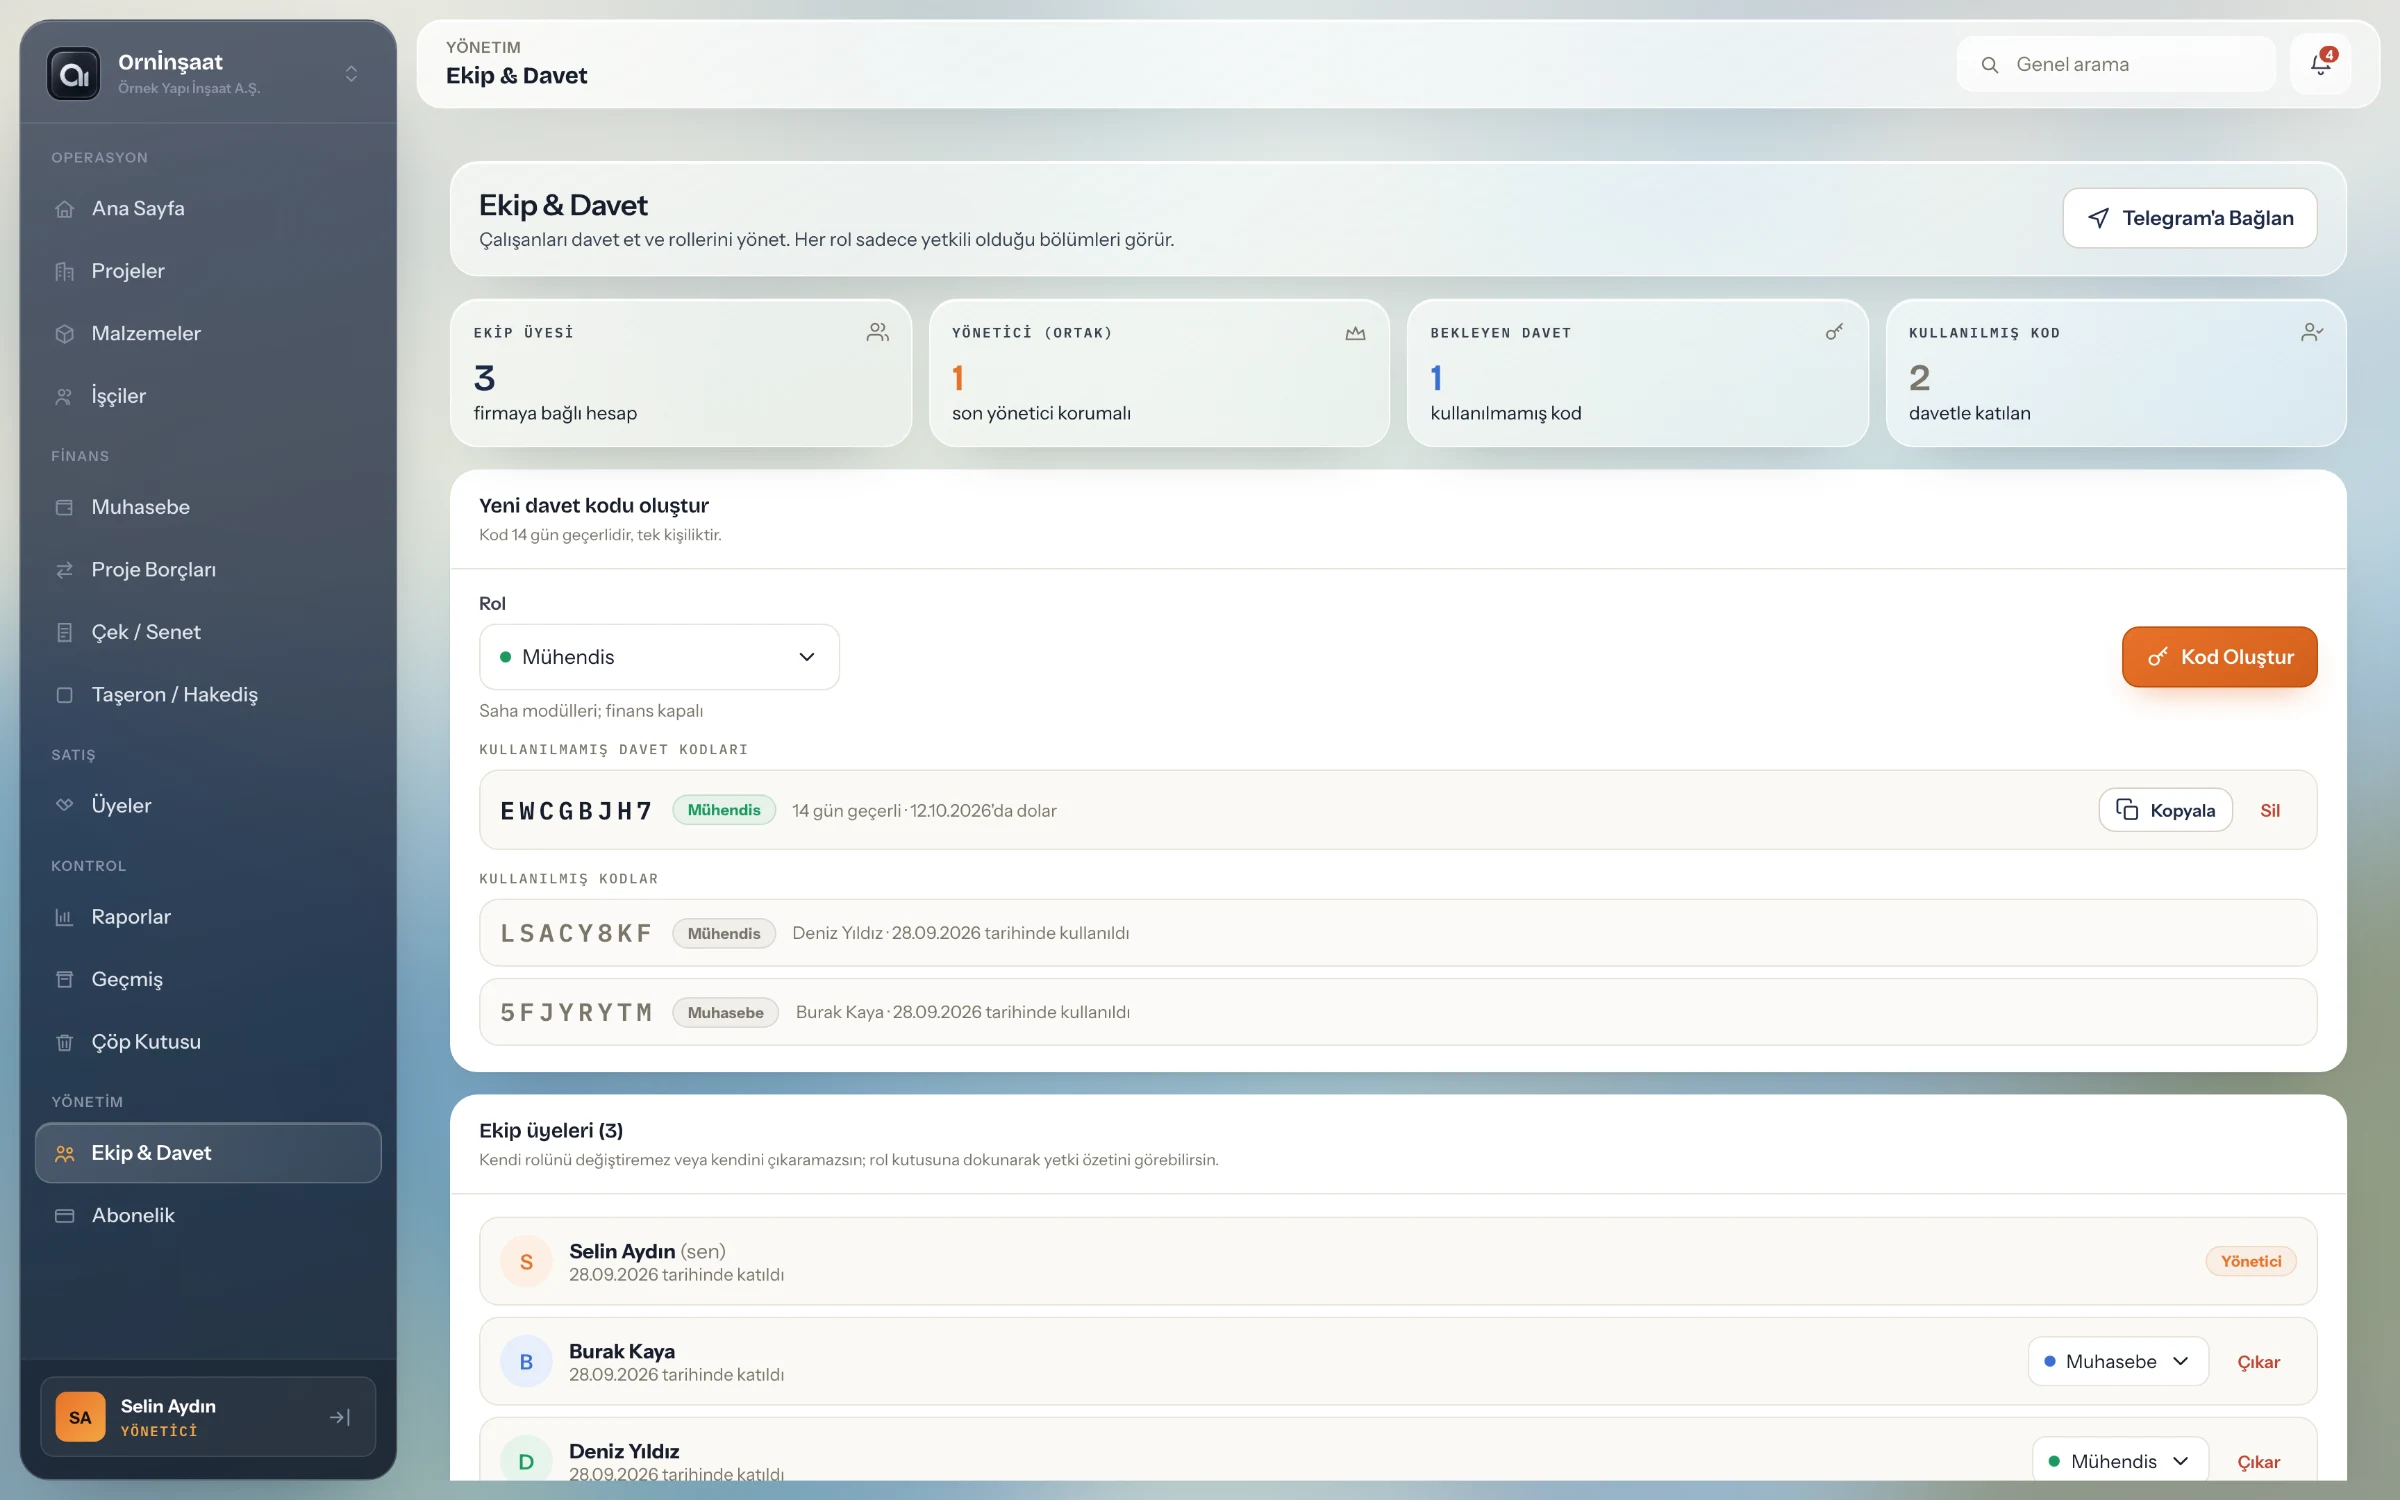This screenshot has width=2400, height=1500.
Task: Click the used code LSACY8KF
Action: pos(576,934)
